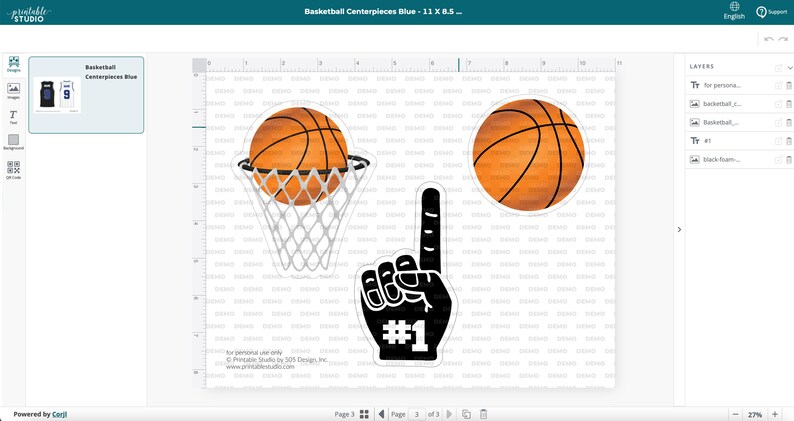Zoom out with the minus button
794x421 pixels.
tap(736, 414)
